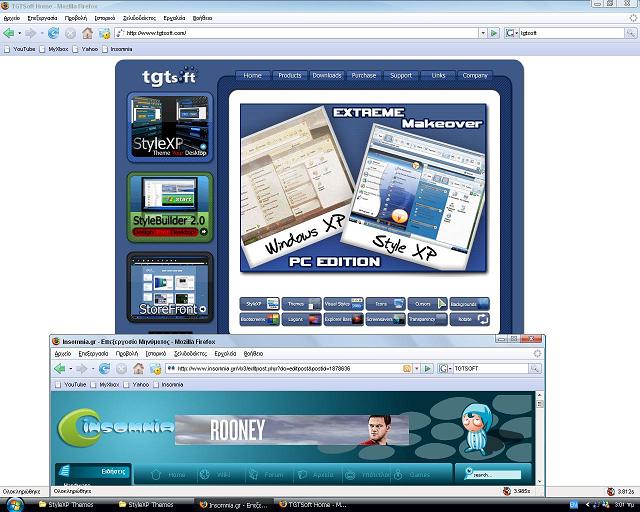
Task: Open the Bootscreens feature button
Action: 260,319
